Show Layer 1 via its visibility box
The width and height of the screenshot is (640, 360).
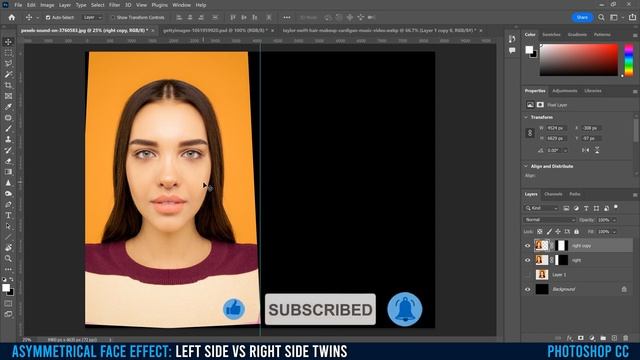click(x=527, y=275)
